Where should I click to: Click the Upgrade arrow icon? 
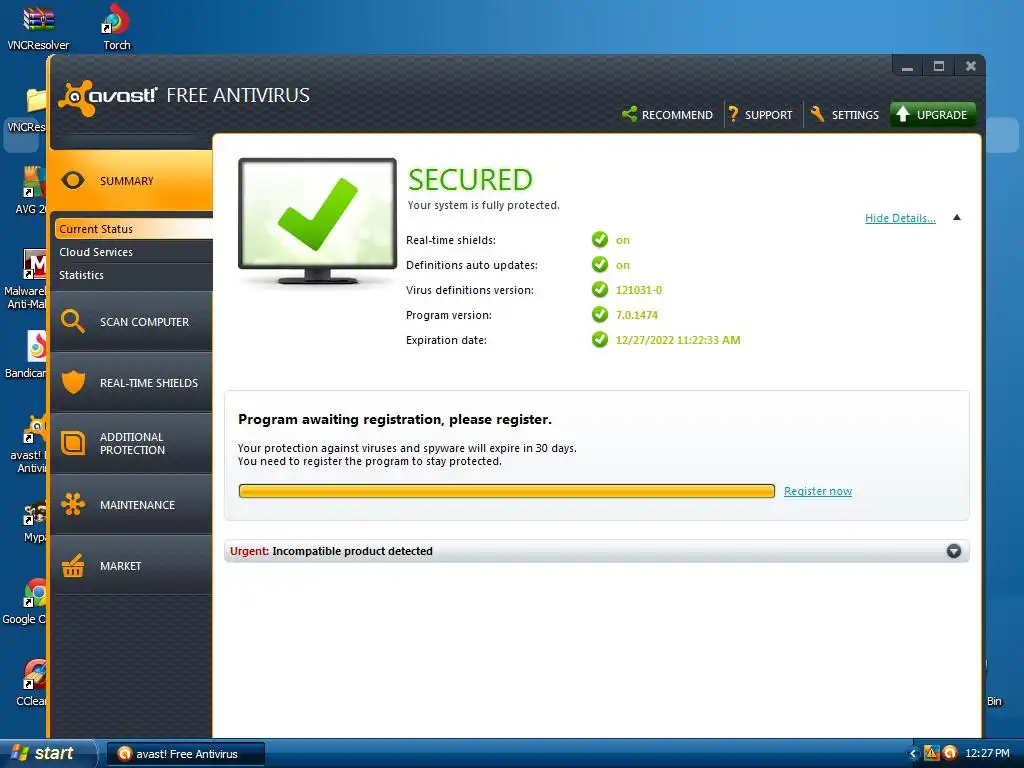[903, 114]
